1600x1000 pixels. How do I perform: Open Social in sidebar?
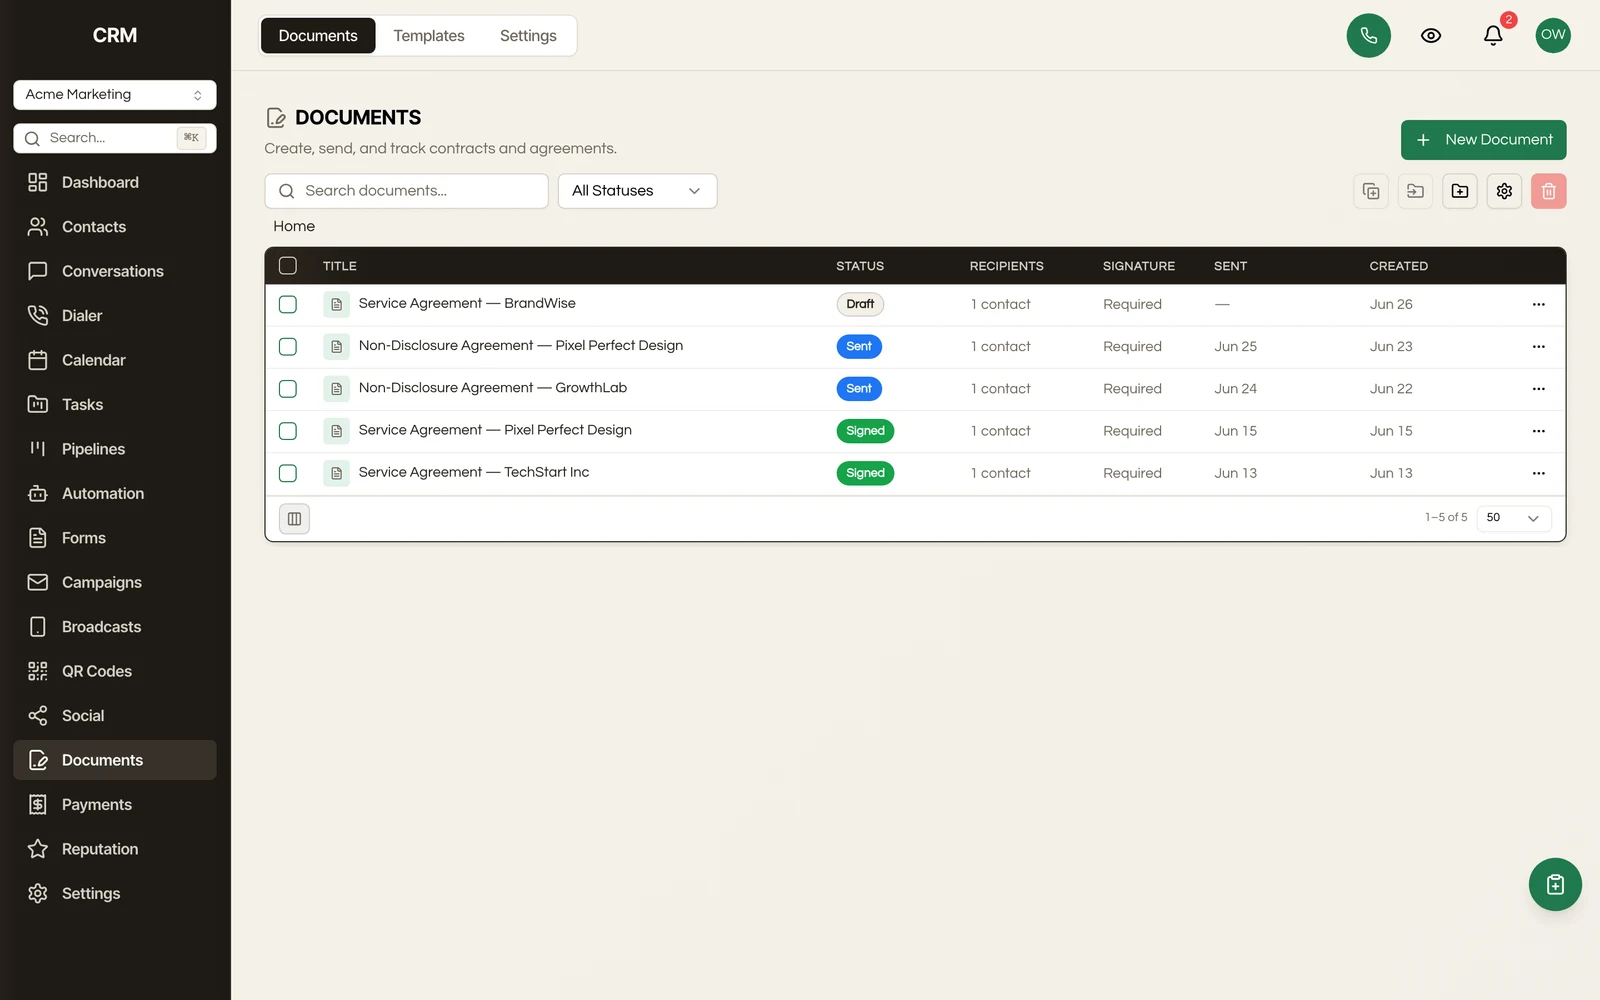click(115, 716)
